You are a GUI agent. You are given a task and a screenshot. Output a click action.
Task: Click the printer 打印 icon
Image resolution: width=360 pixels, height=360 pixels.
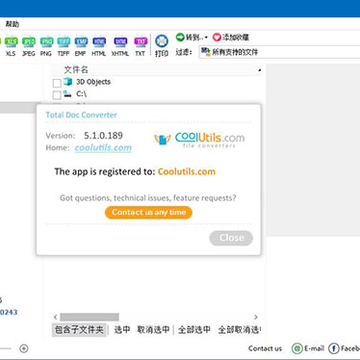[162, 45]
